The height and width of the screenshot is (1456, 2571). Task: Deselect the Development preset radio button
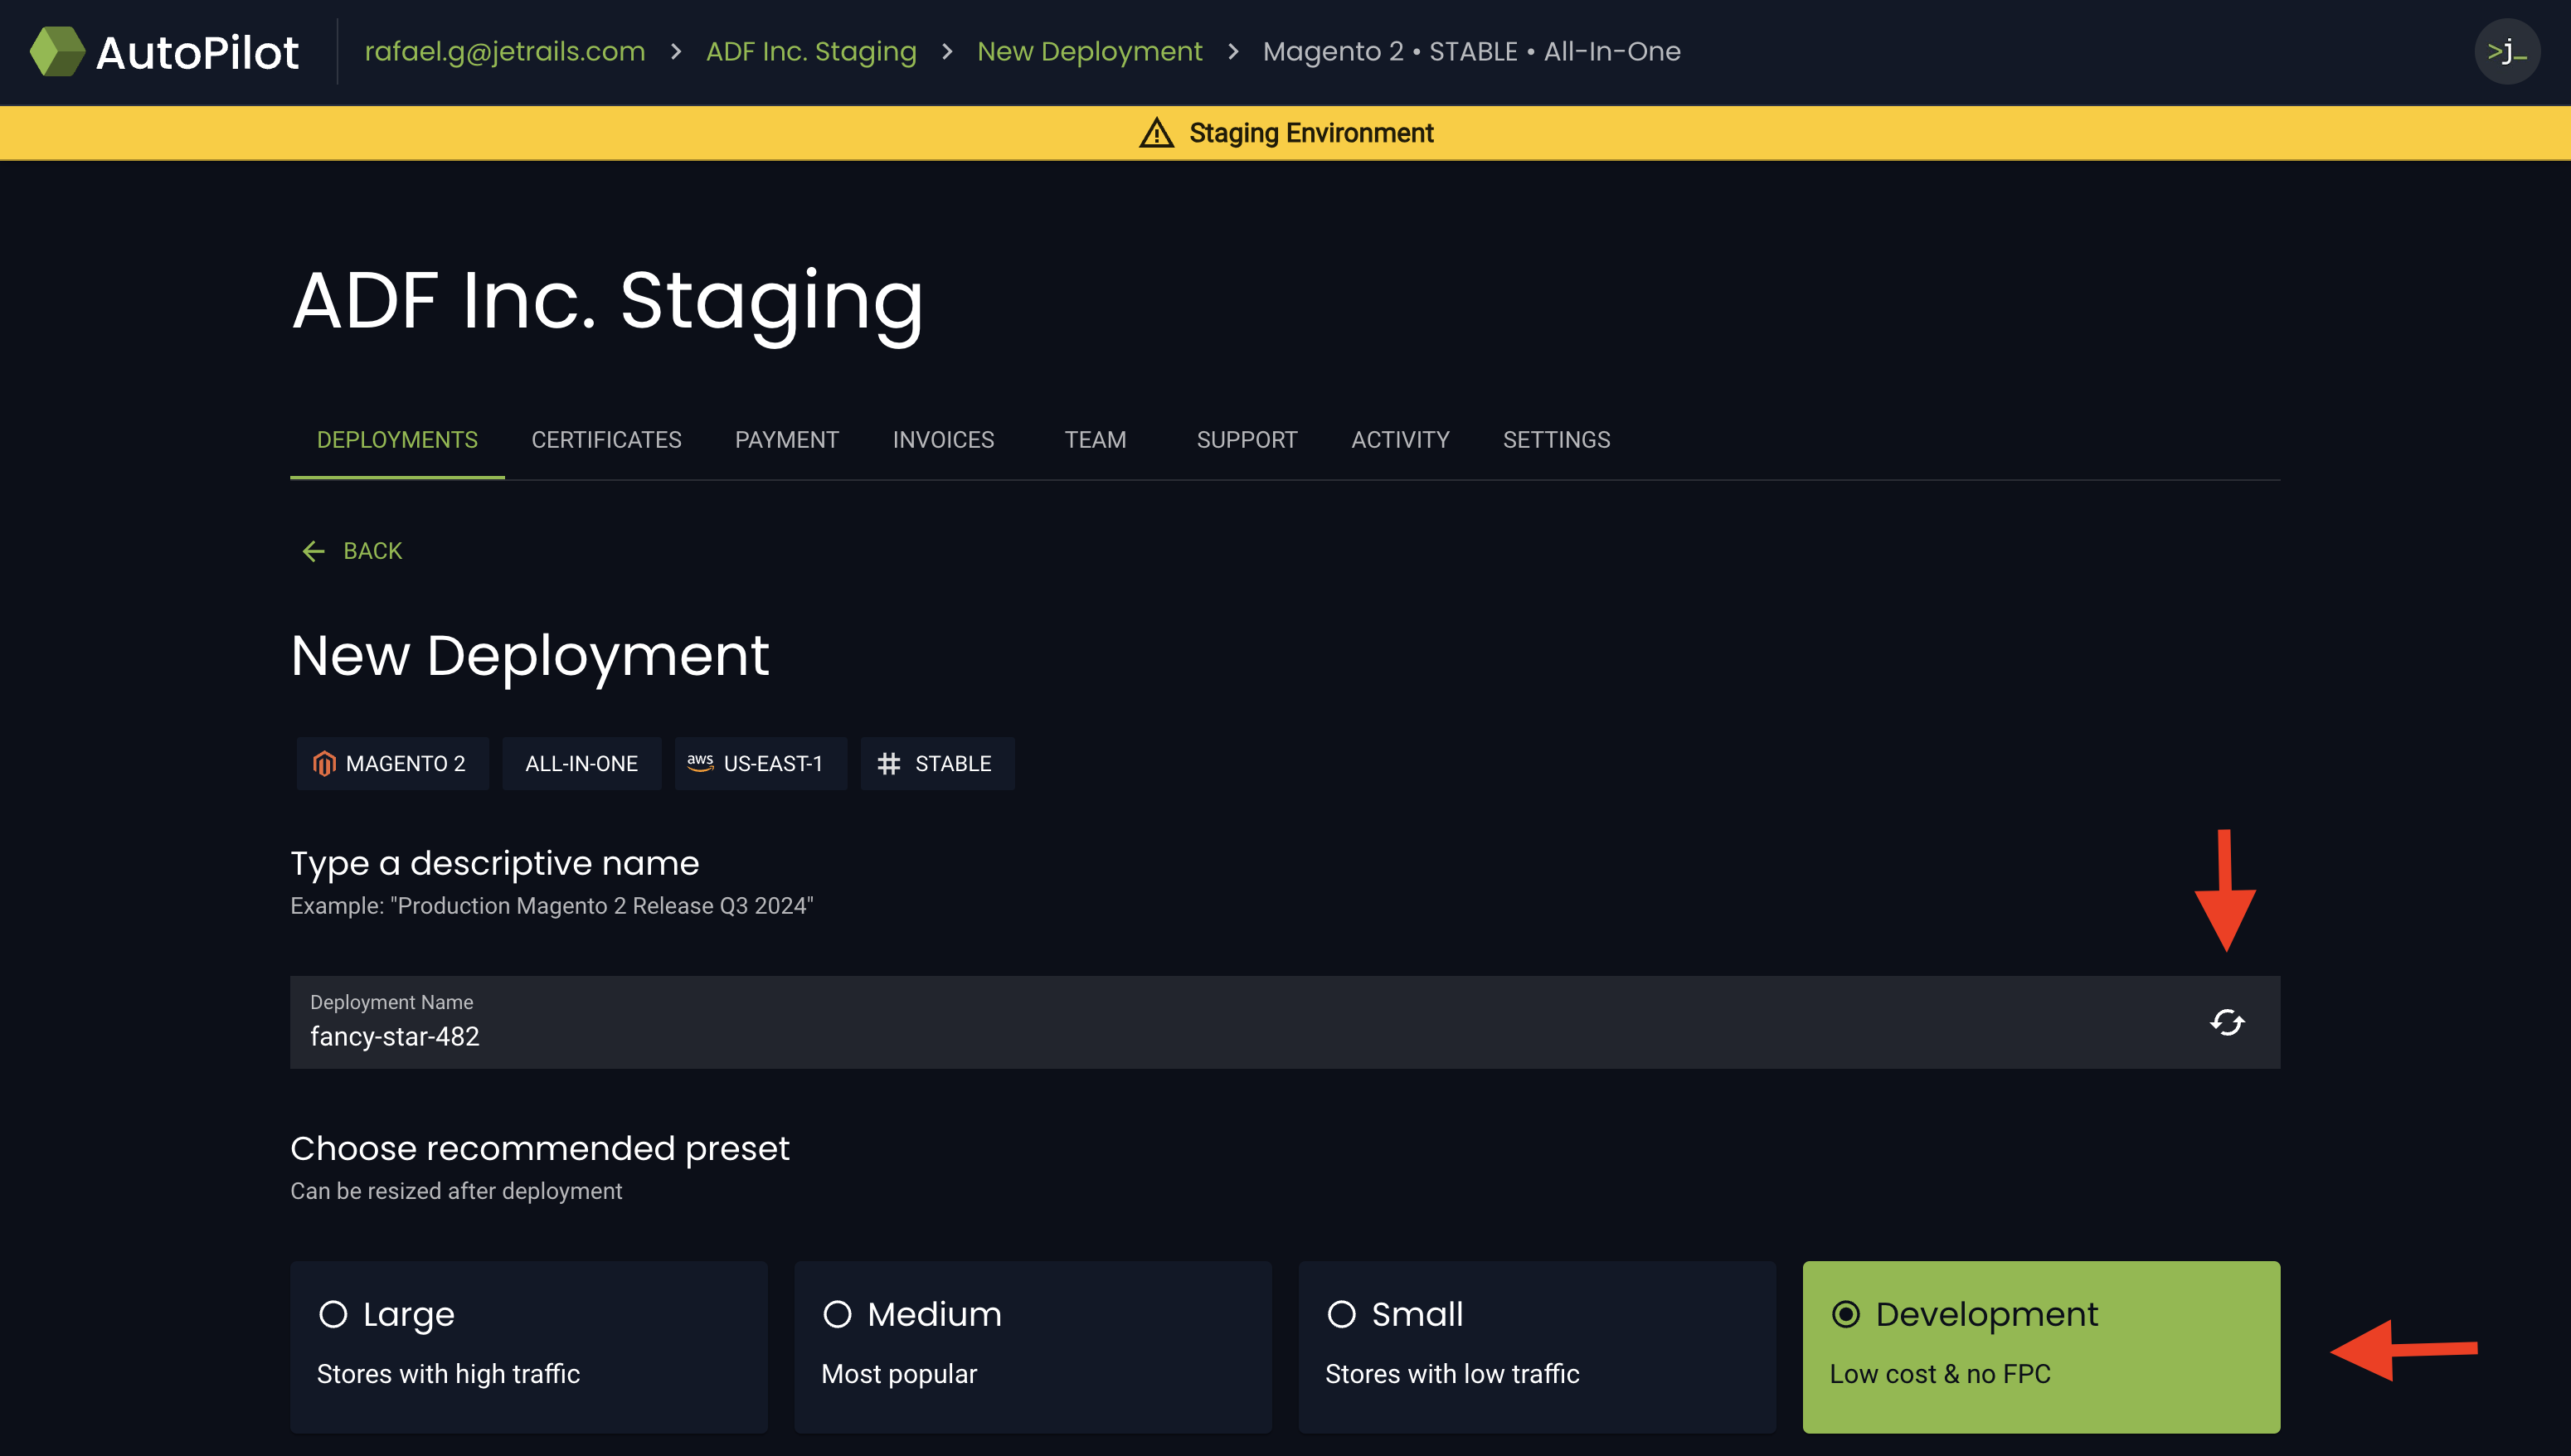pyautogui.click(x=1847, y=1314)
